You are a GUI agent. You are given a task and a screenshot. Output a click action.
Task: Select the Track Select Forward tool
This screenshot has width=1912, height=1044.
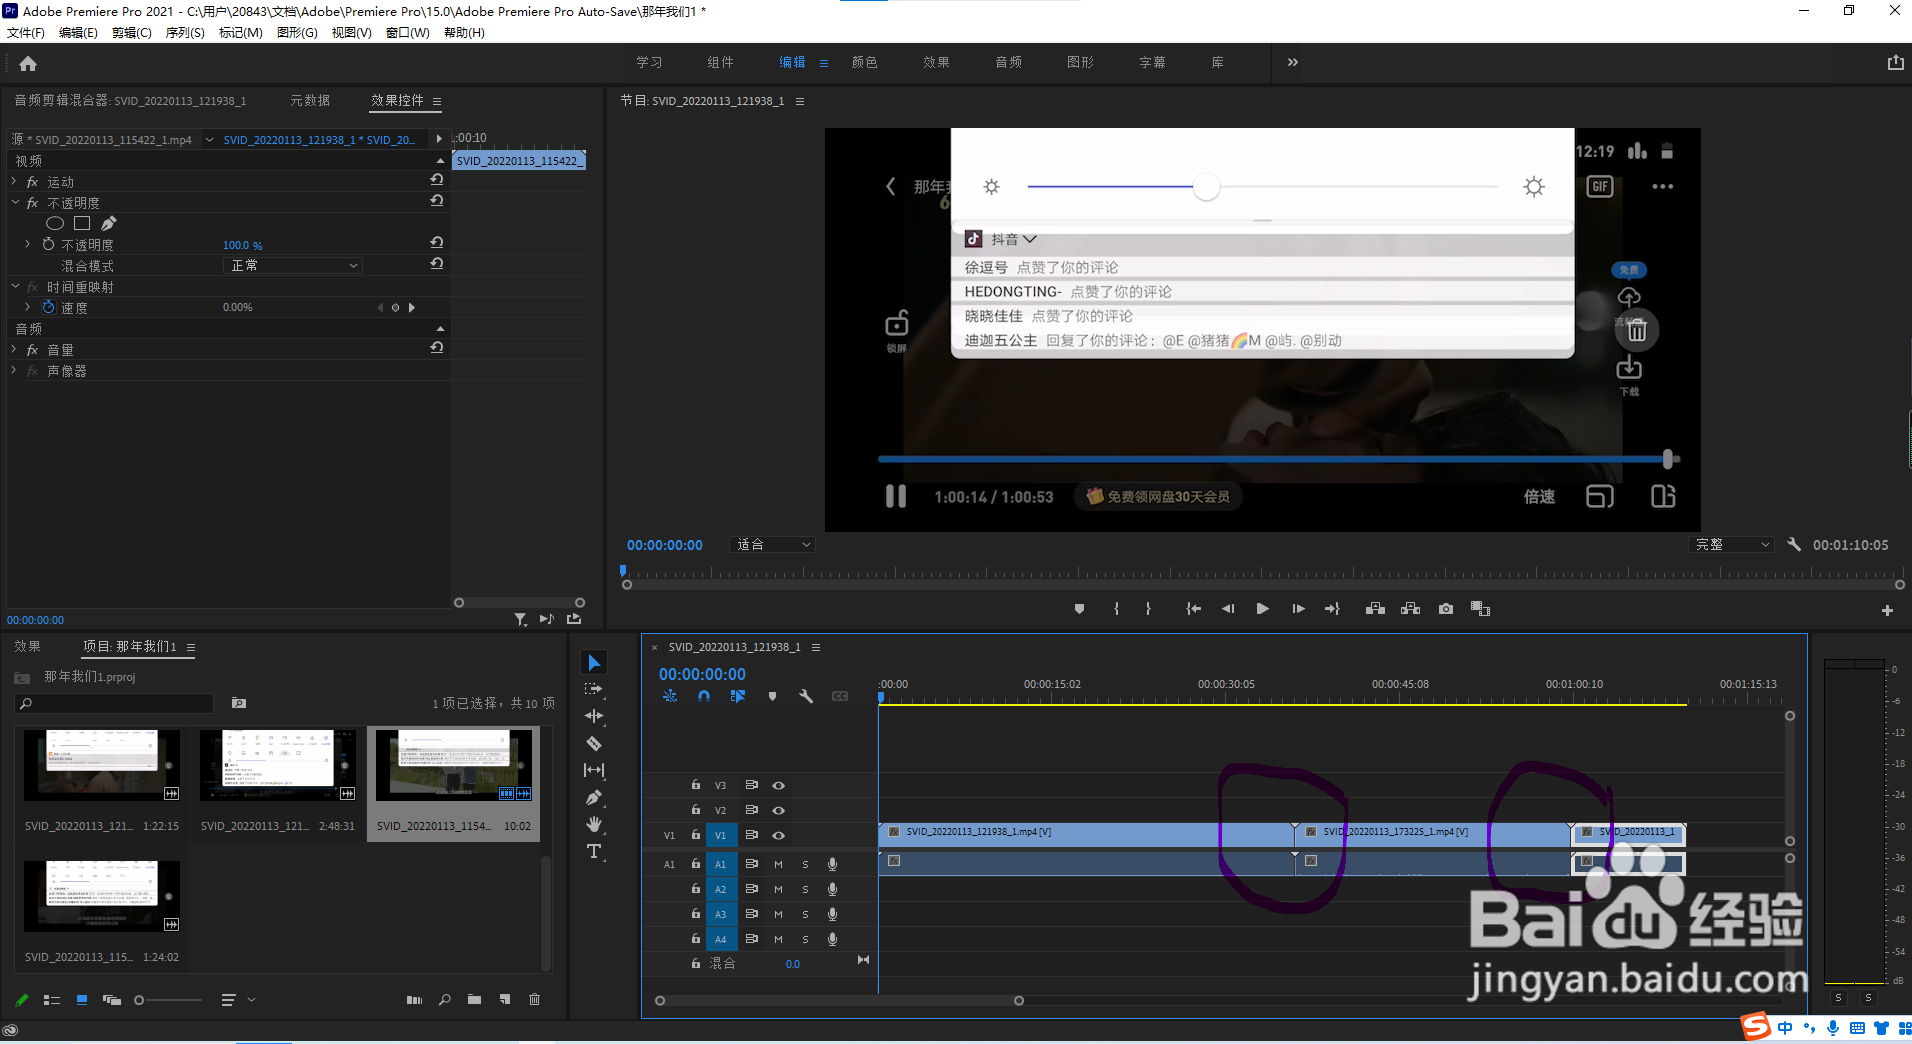594,689
